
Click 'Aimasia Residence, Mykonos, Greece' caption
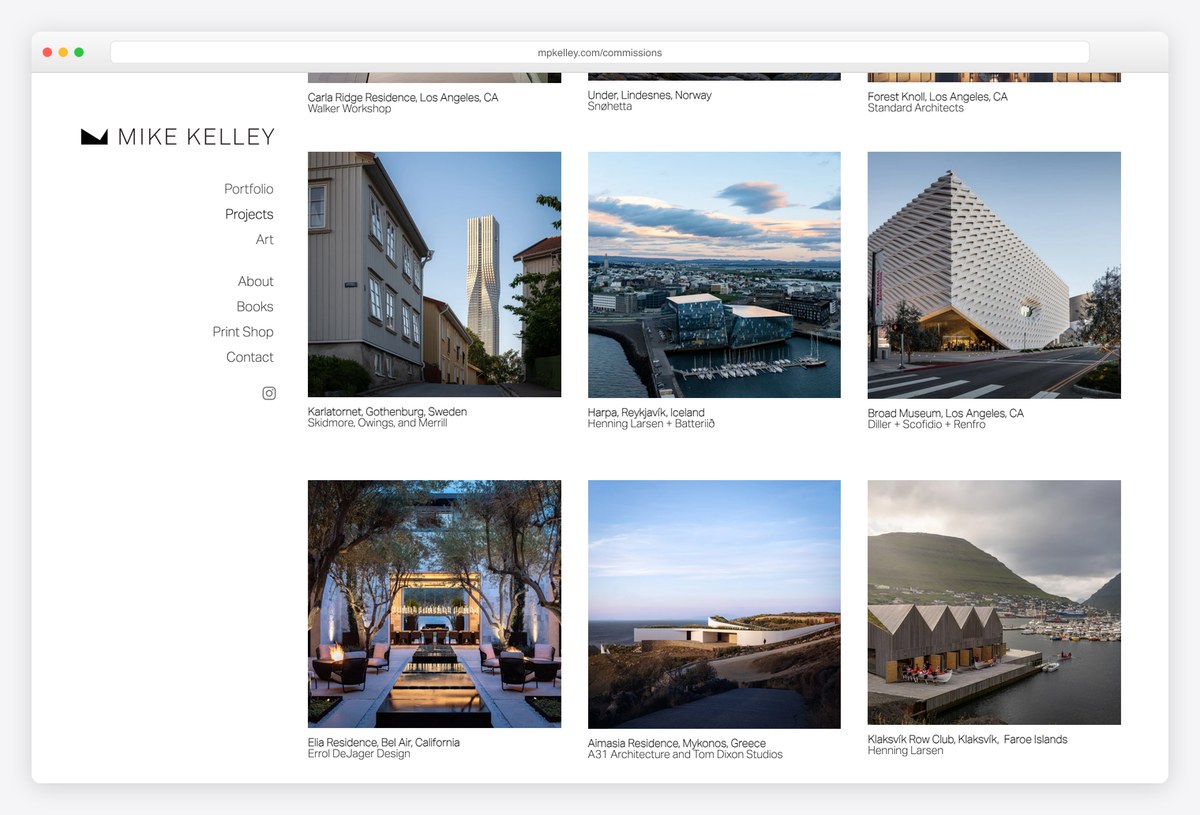[x=677, y=744]
